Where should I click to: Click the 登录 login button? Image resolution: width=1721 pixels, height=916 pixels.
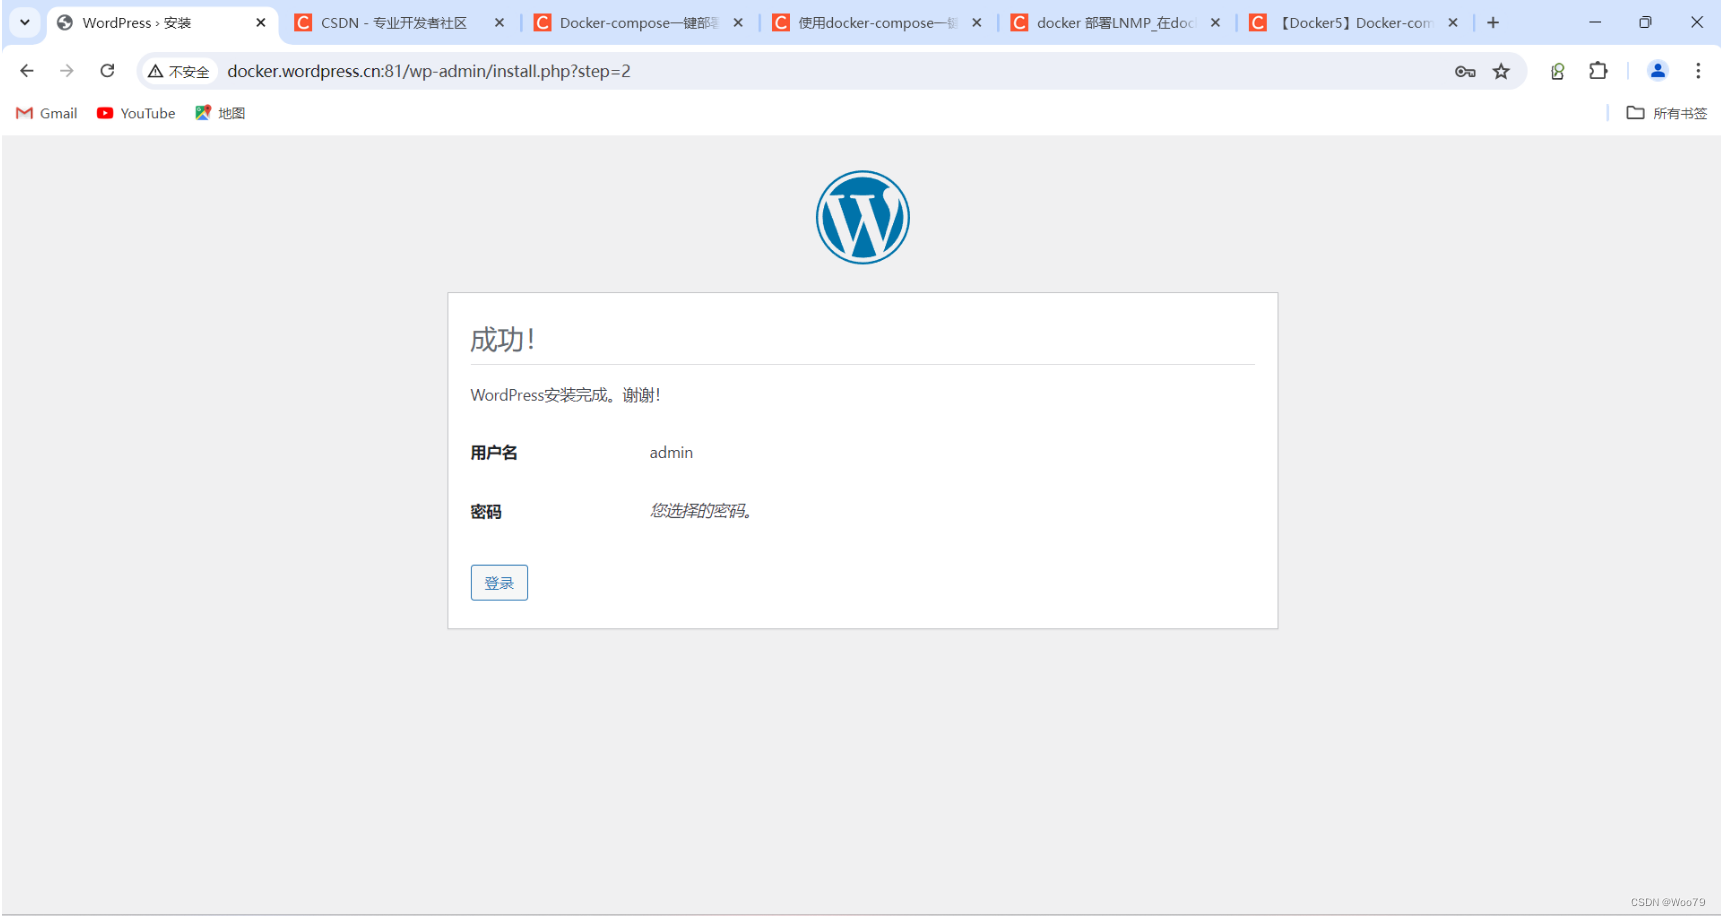tap(498, 582)
